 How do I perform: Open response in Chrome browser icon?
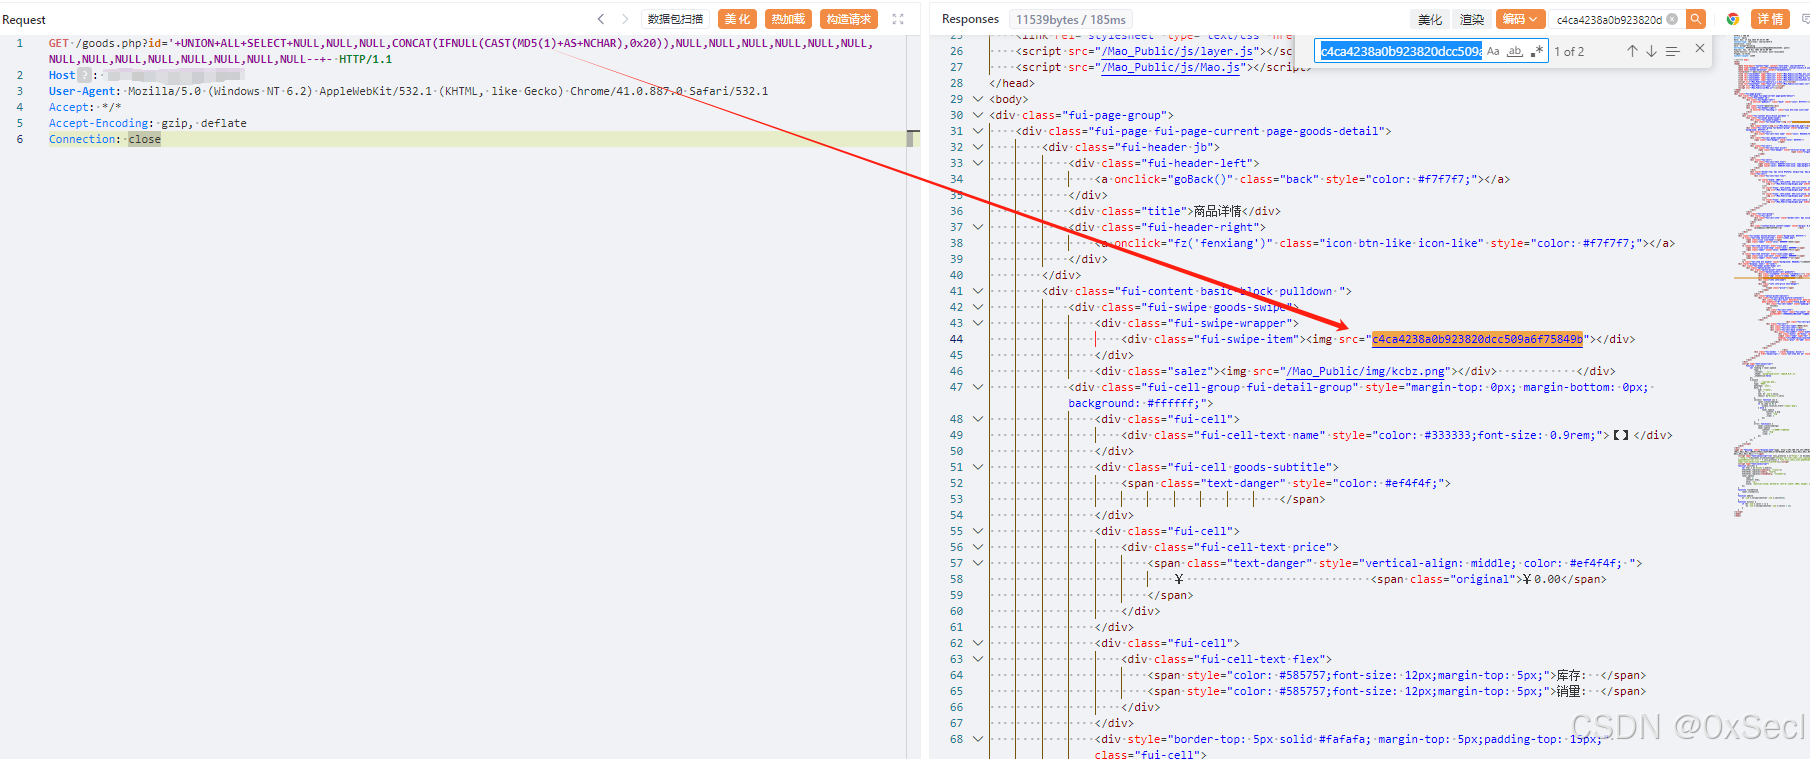(1733, 19)
